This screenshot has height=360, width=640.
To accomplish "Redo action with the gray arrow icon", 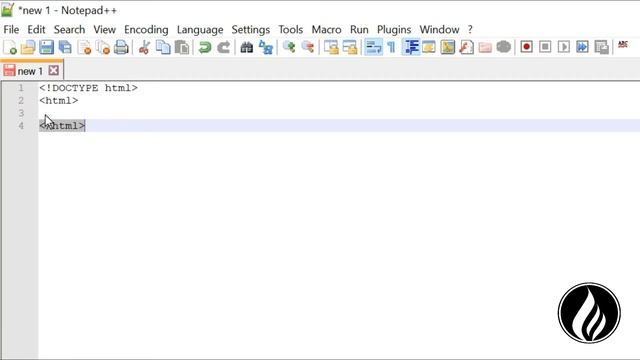I will 224,47.
